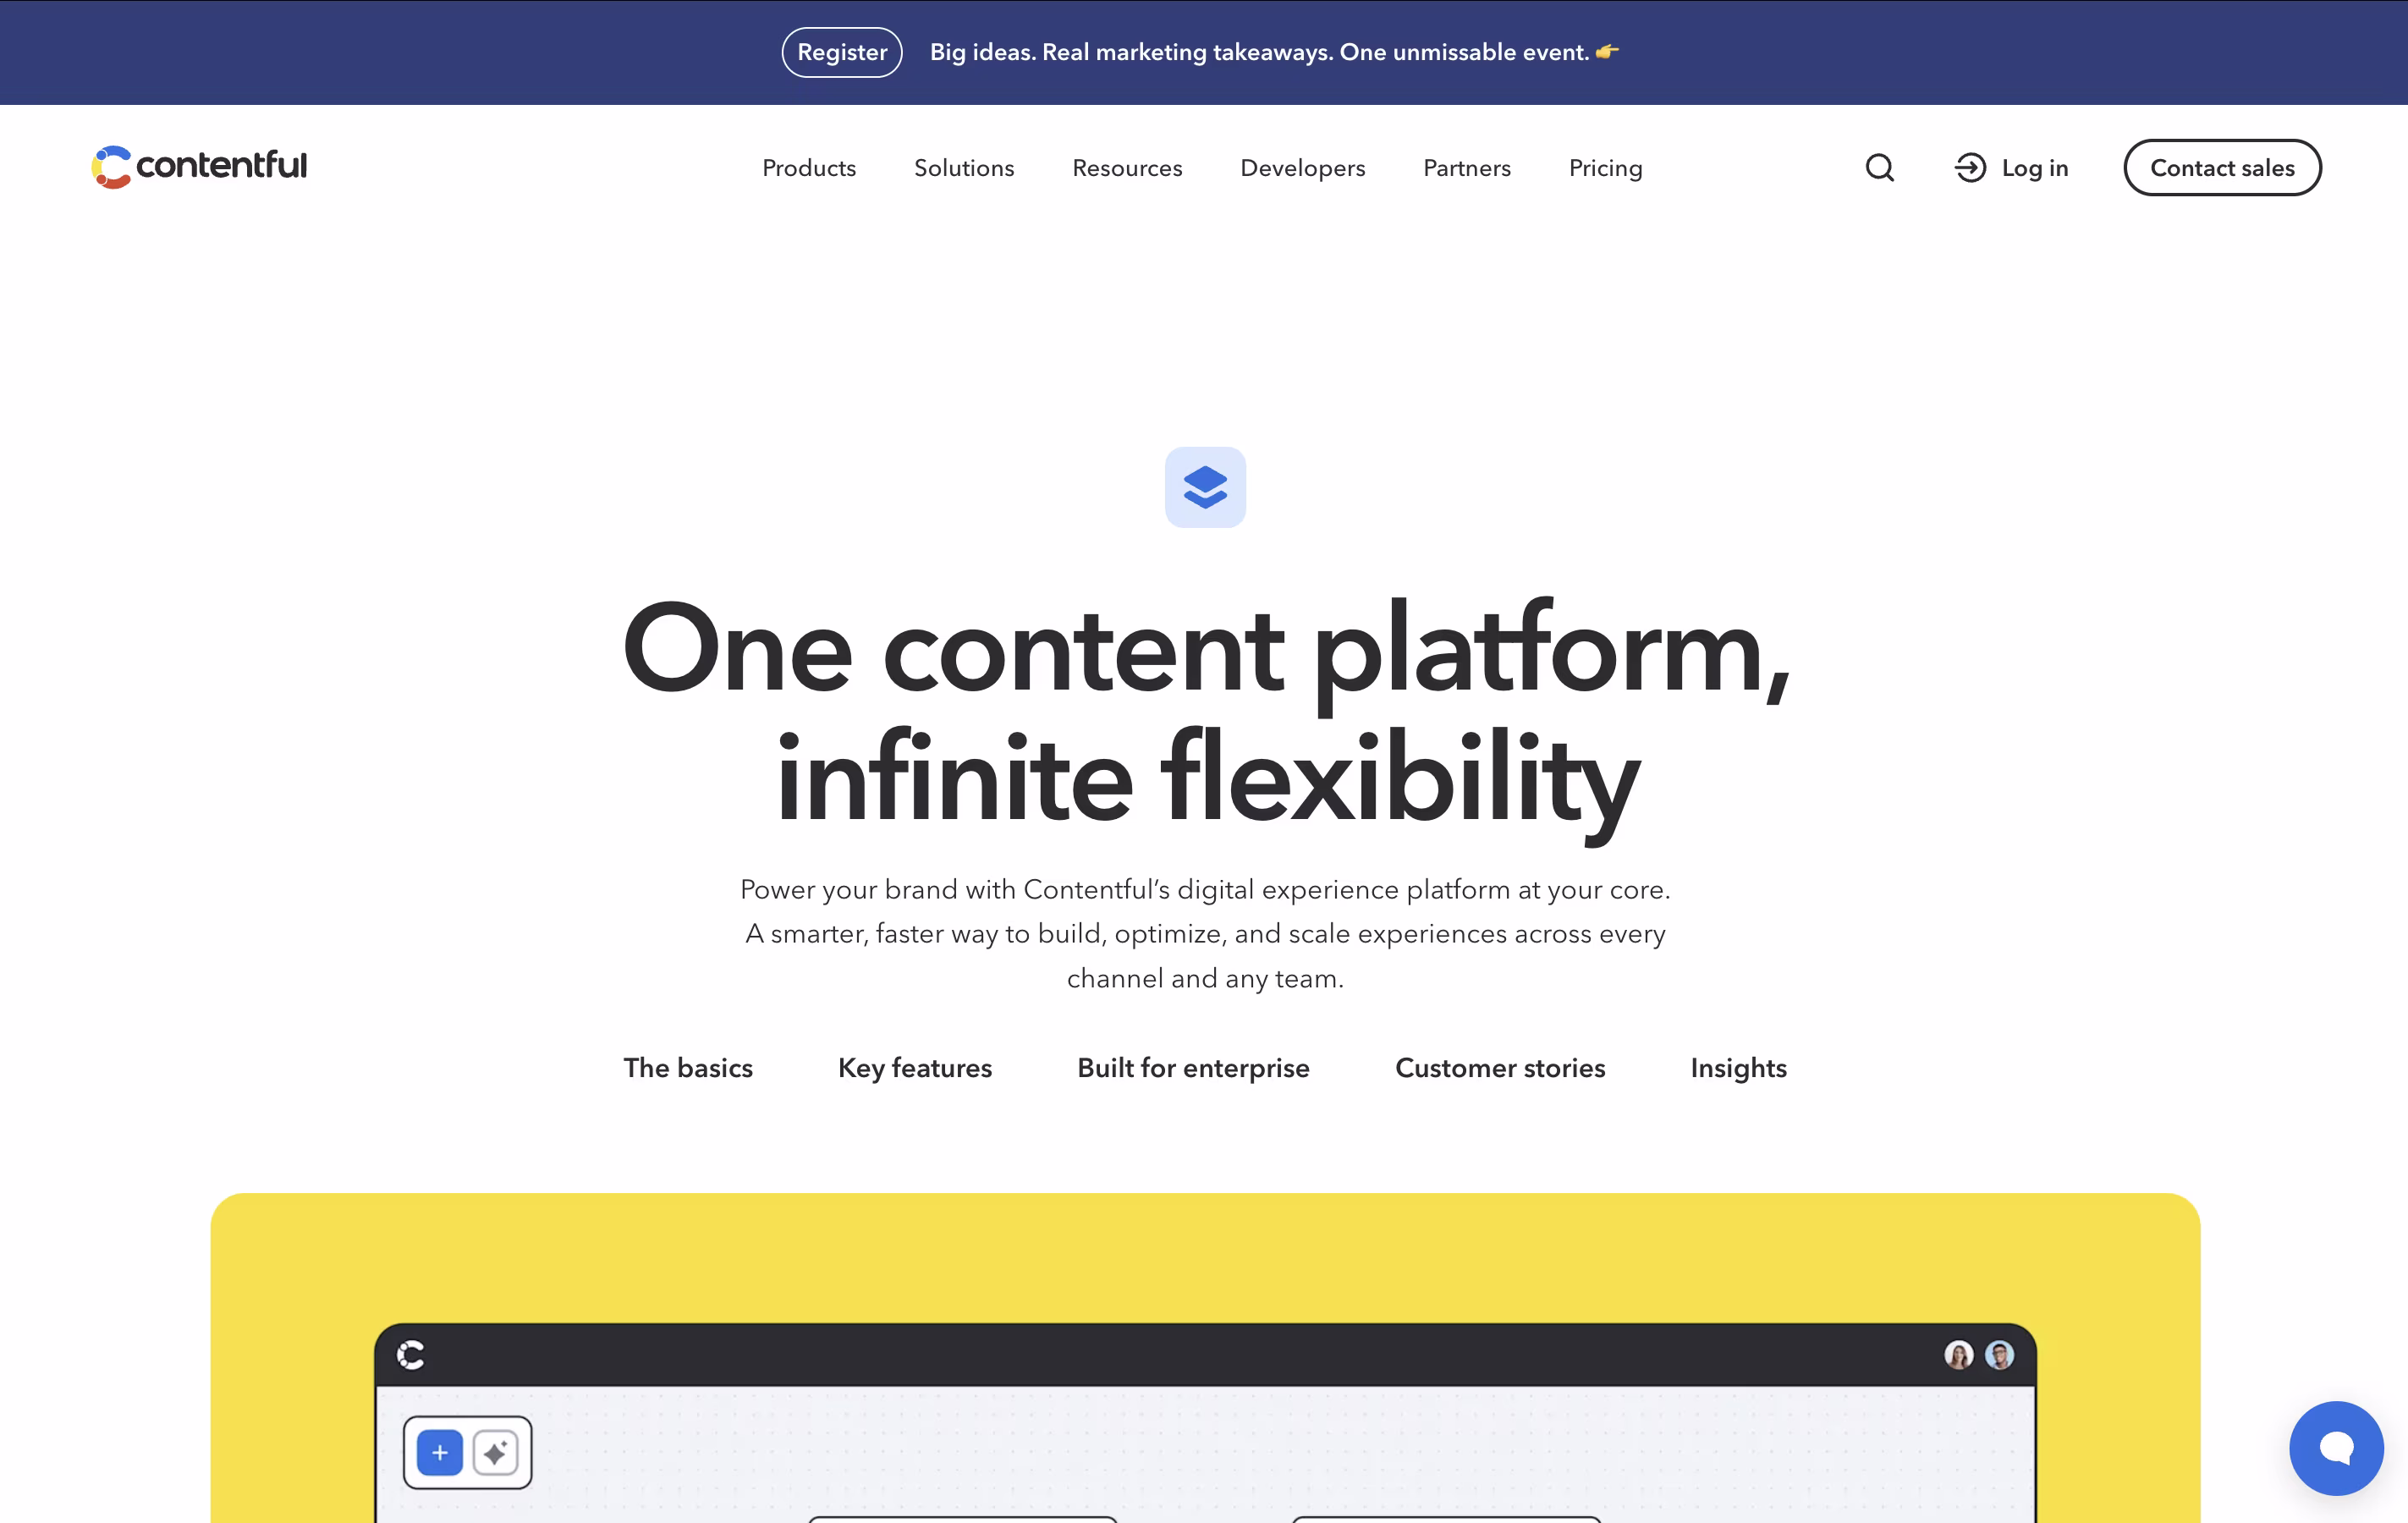Jump to Insights section
Image resolution: width=2408 pixels, height=1523 pixels.
tap(1738, 1068)
